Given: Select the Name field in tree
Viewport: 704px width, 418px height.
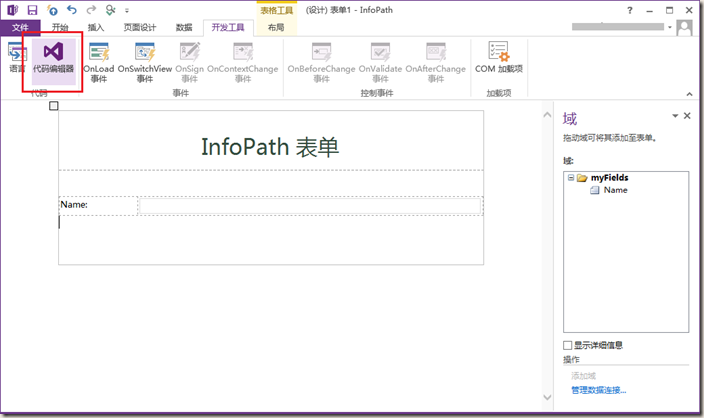Looking at the screenshot, I should point(616,190).
